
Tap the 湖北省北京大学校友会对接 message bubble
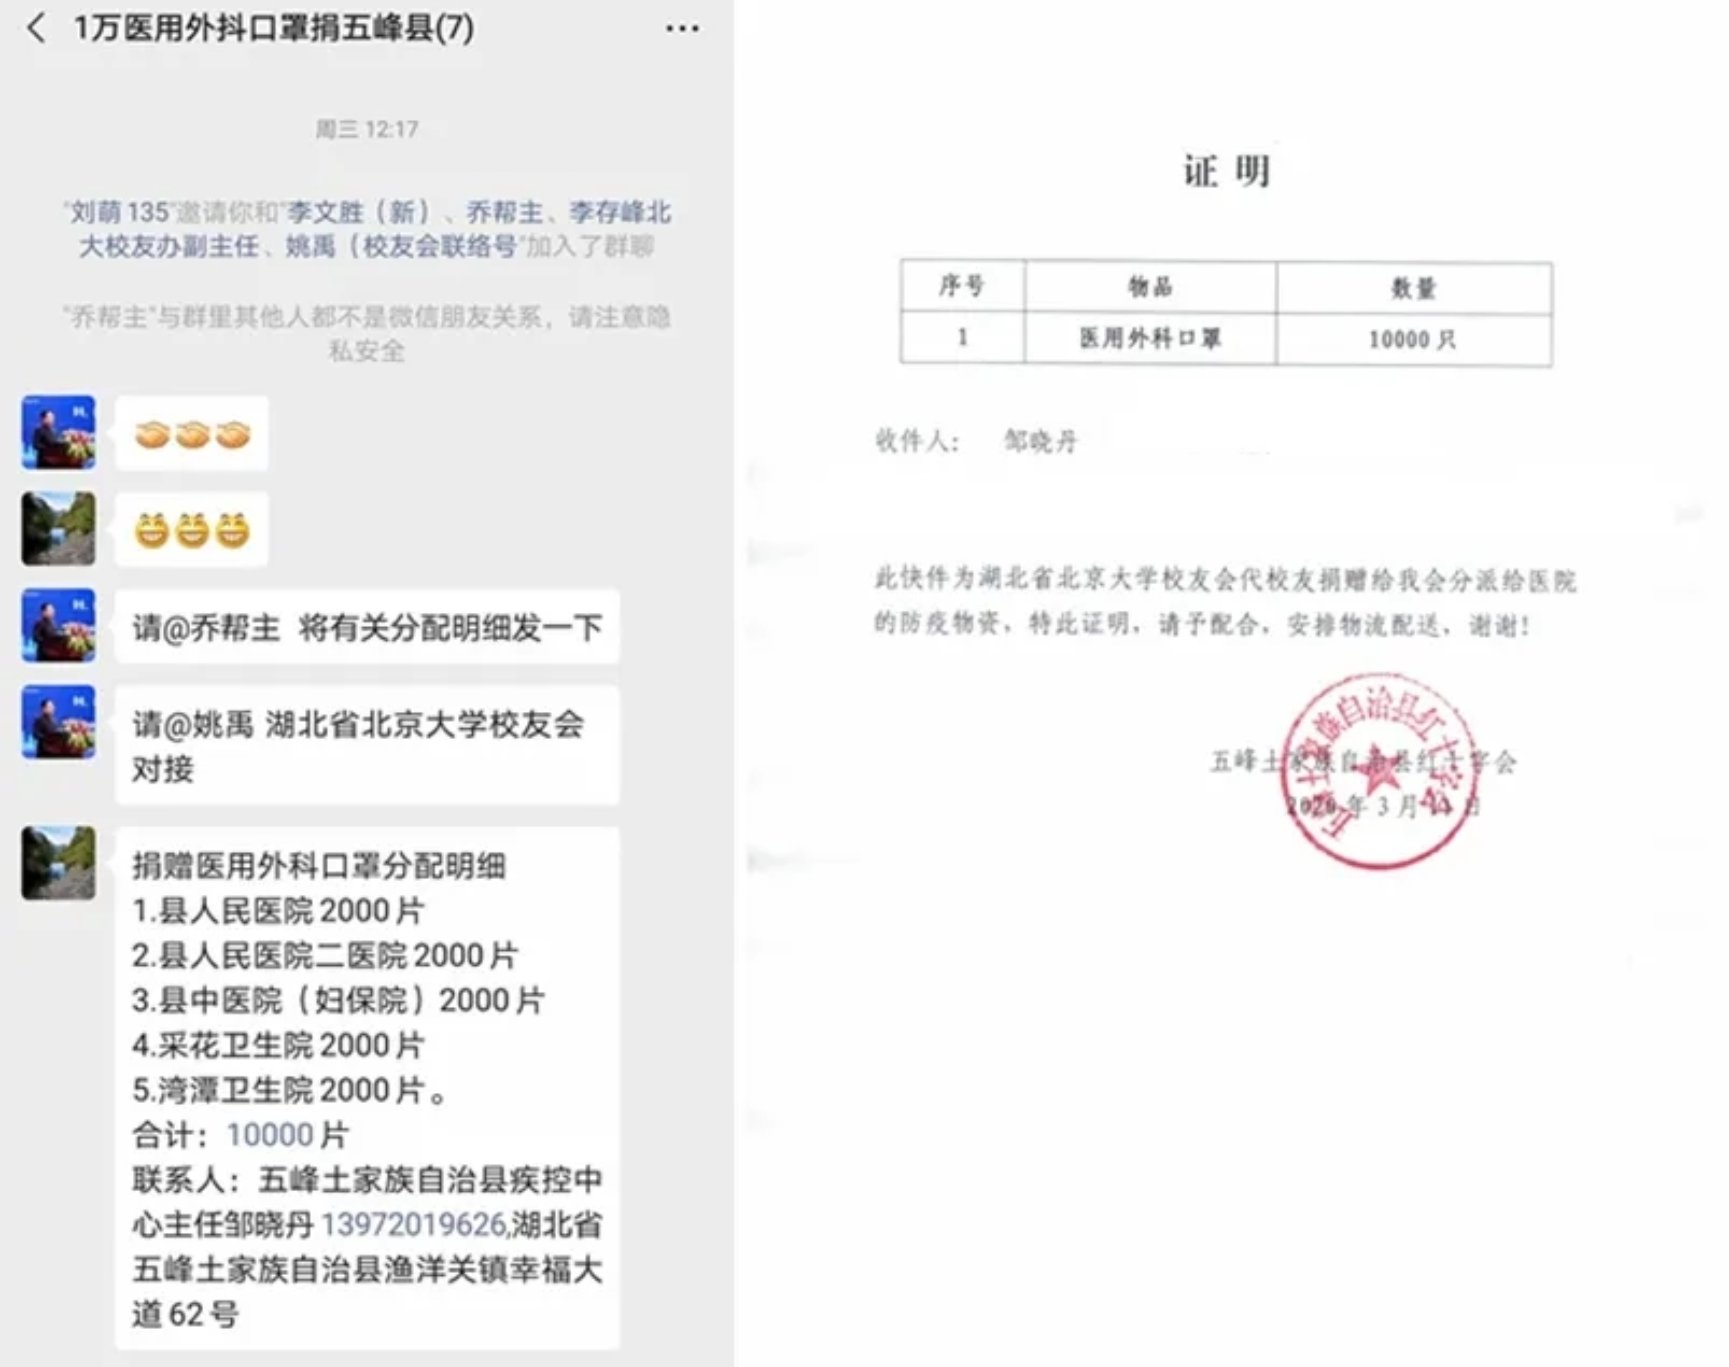[367, 746]
